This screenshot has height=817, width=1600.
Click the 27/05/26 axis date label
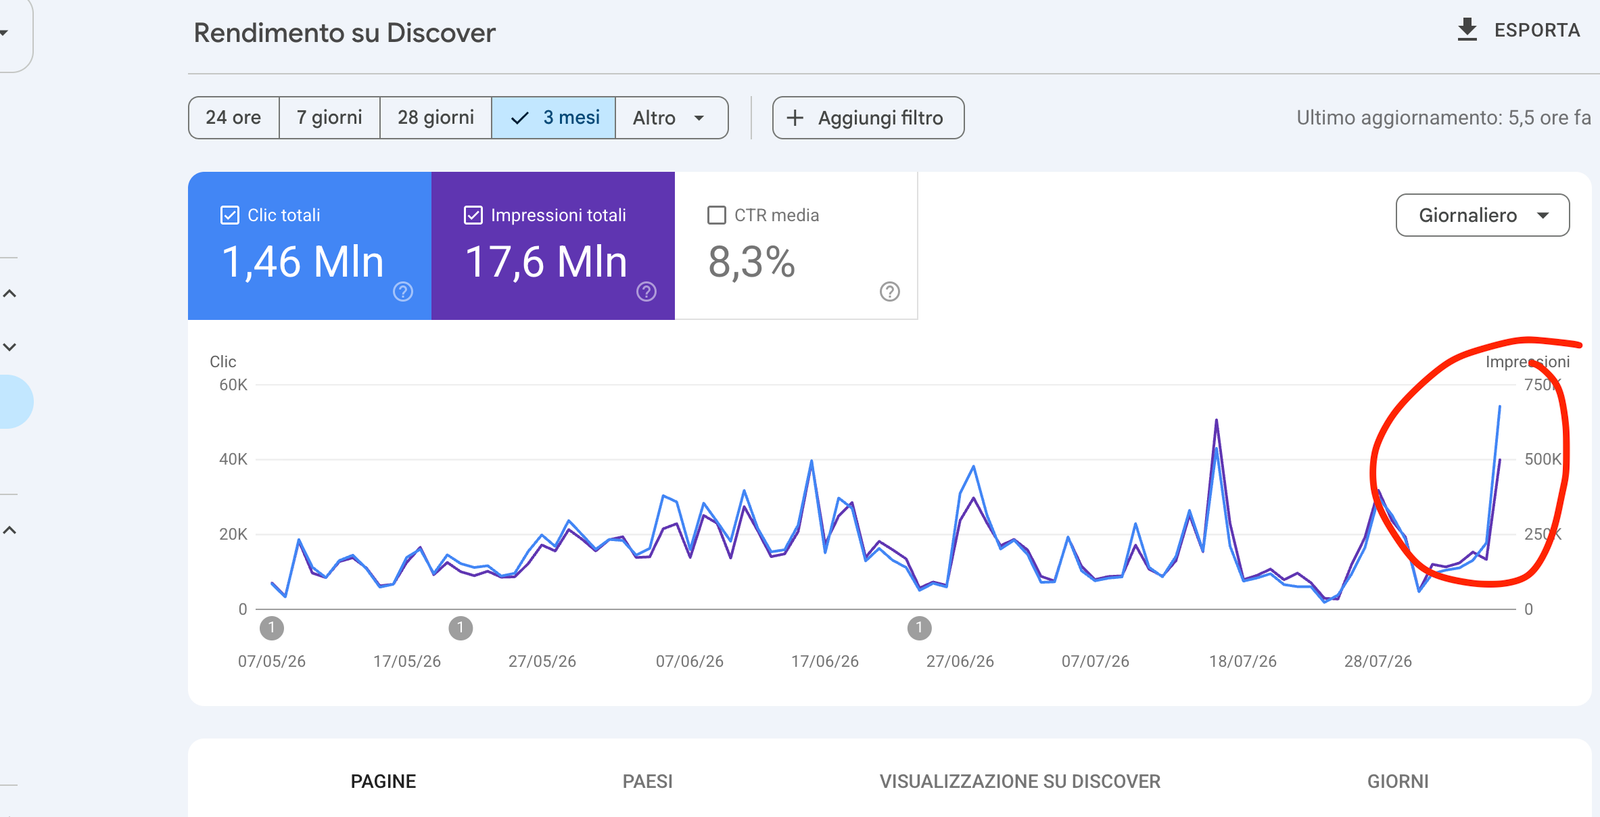coord(542,661)
